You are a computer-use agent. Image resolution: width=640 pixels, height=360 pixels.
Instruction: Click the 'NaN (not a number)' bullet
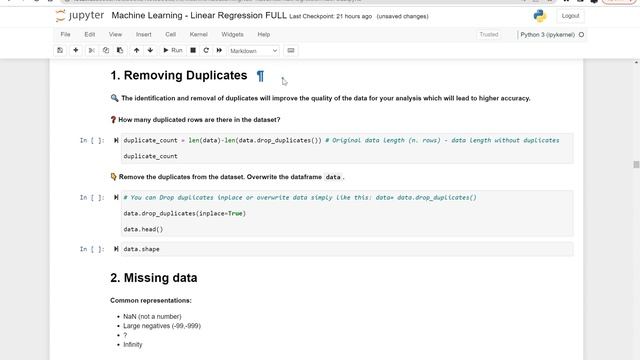[152, 316]
